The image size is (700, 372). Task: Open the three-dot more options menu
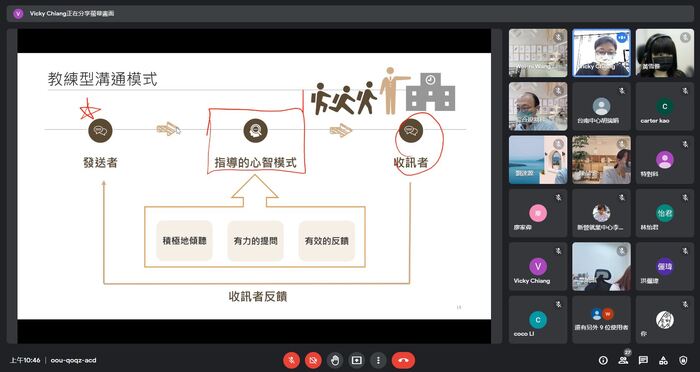(379, 360)
